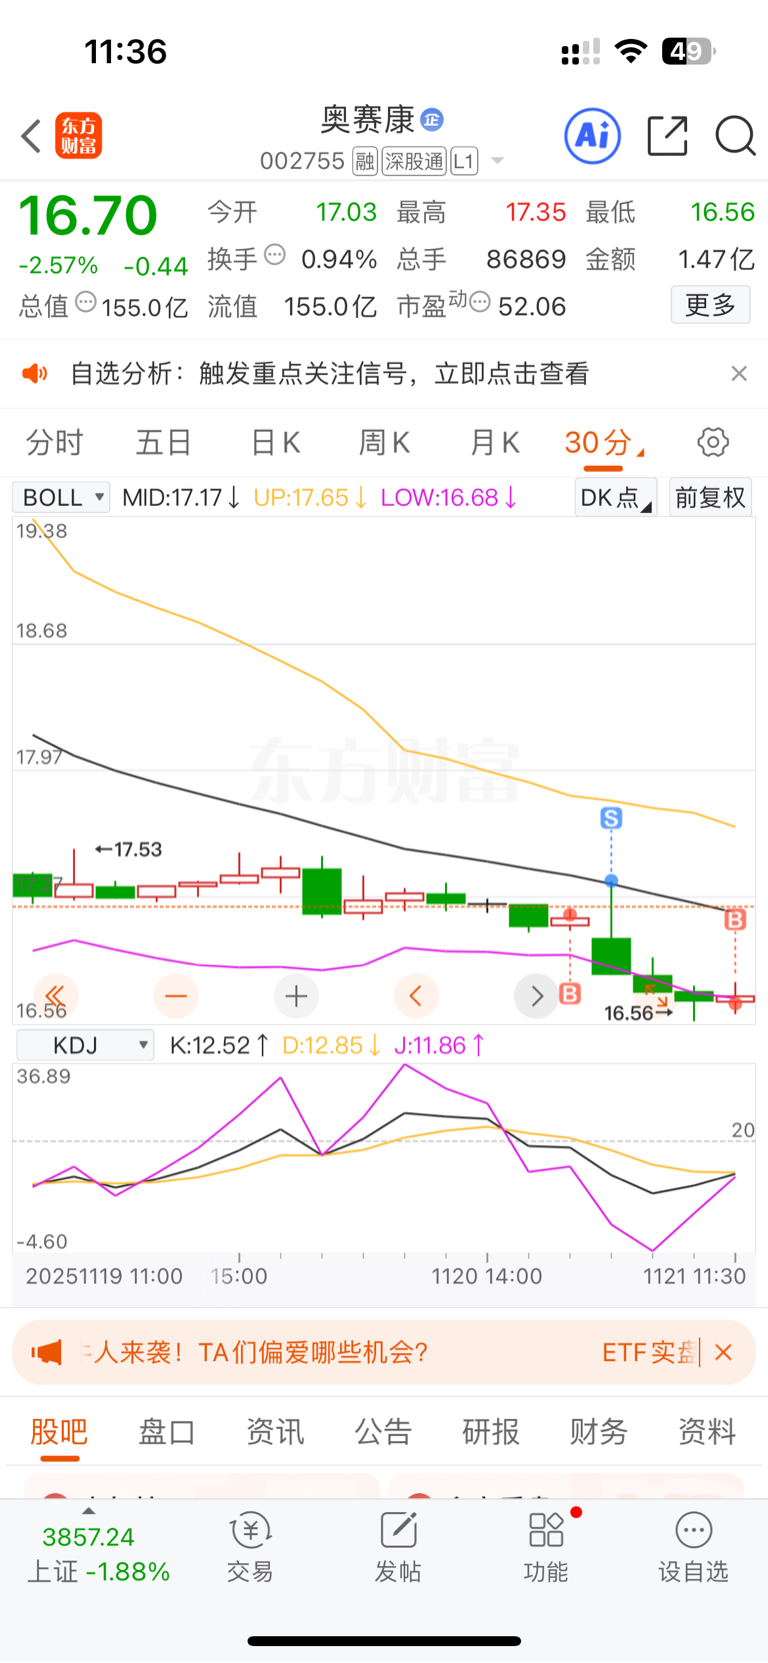
Task: Tap the share/export icon
Action: tap(667, 136)
